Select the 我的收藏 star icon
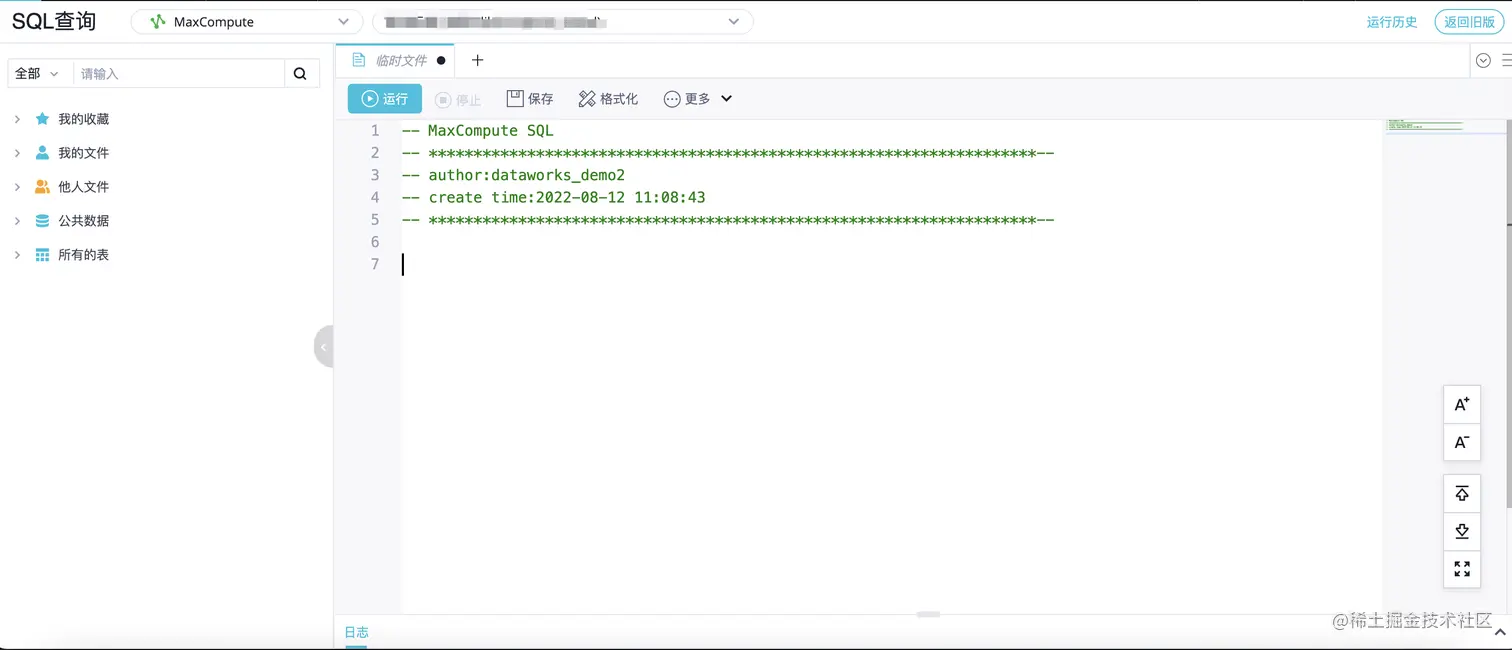Screen dimensions: 1512x650 42,119
